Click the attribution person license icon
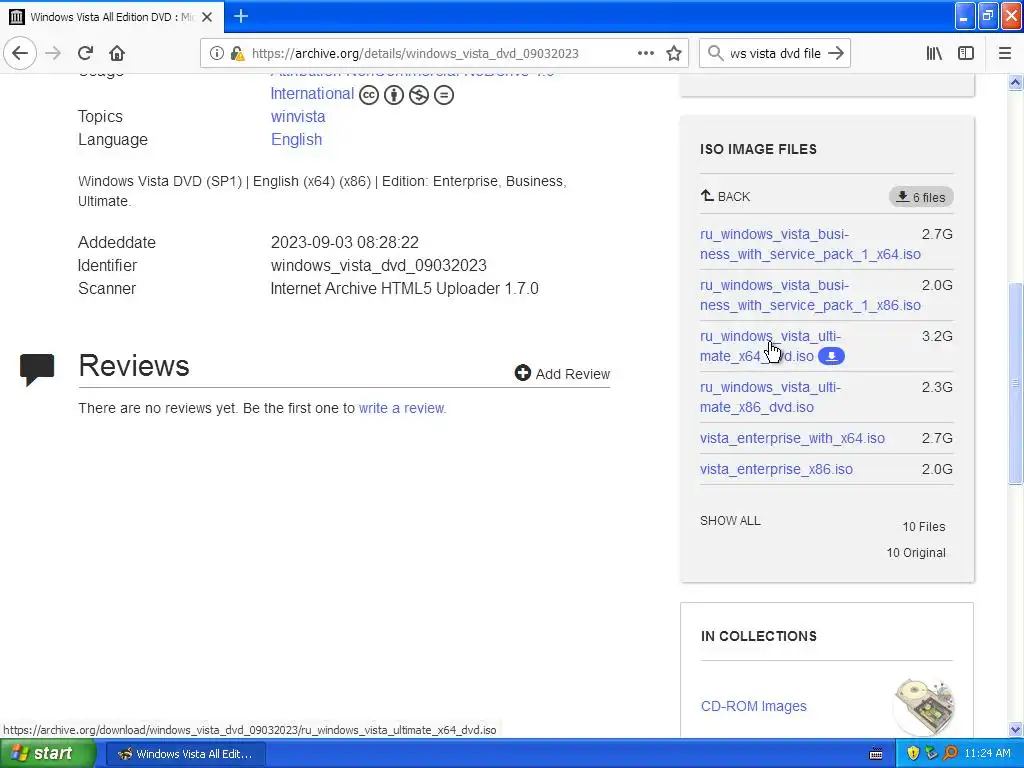This screenshot has width=1024, height=768. pyautogui.click(x=394, y=95)
